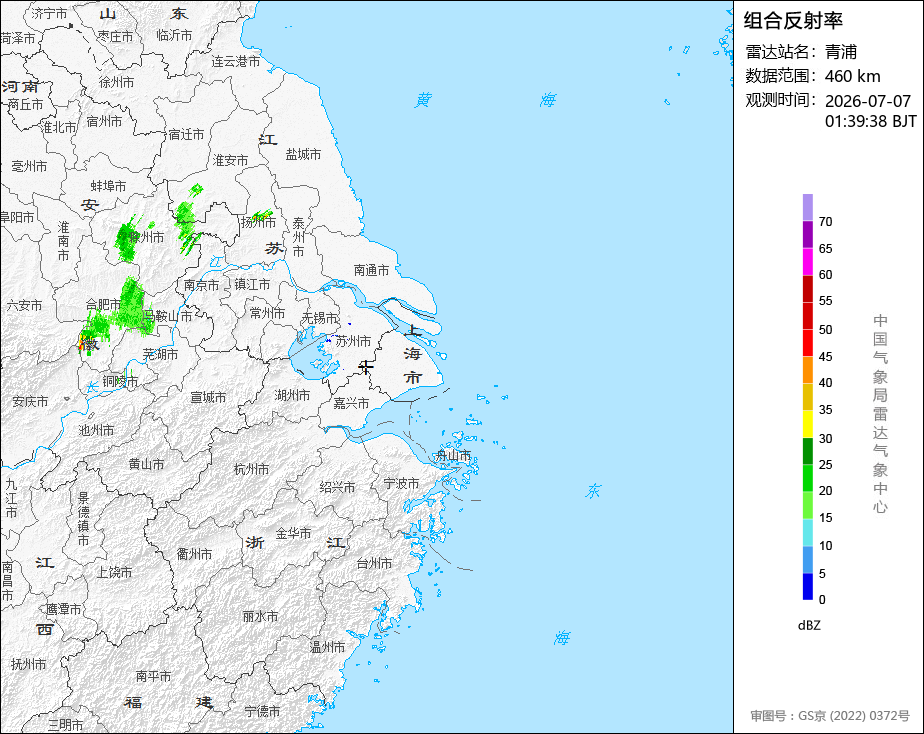Viewport: 924px width, 734px height.
Task: Click the magenta 60 dBZ legend swatch
Action: [x=808, y=262]
